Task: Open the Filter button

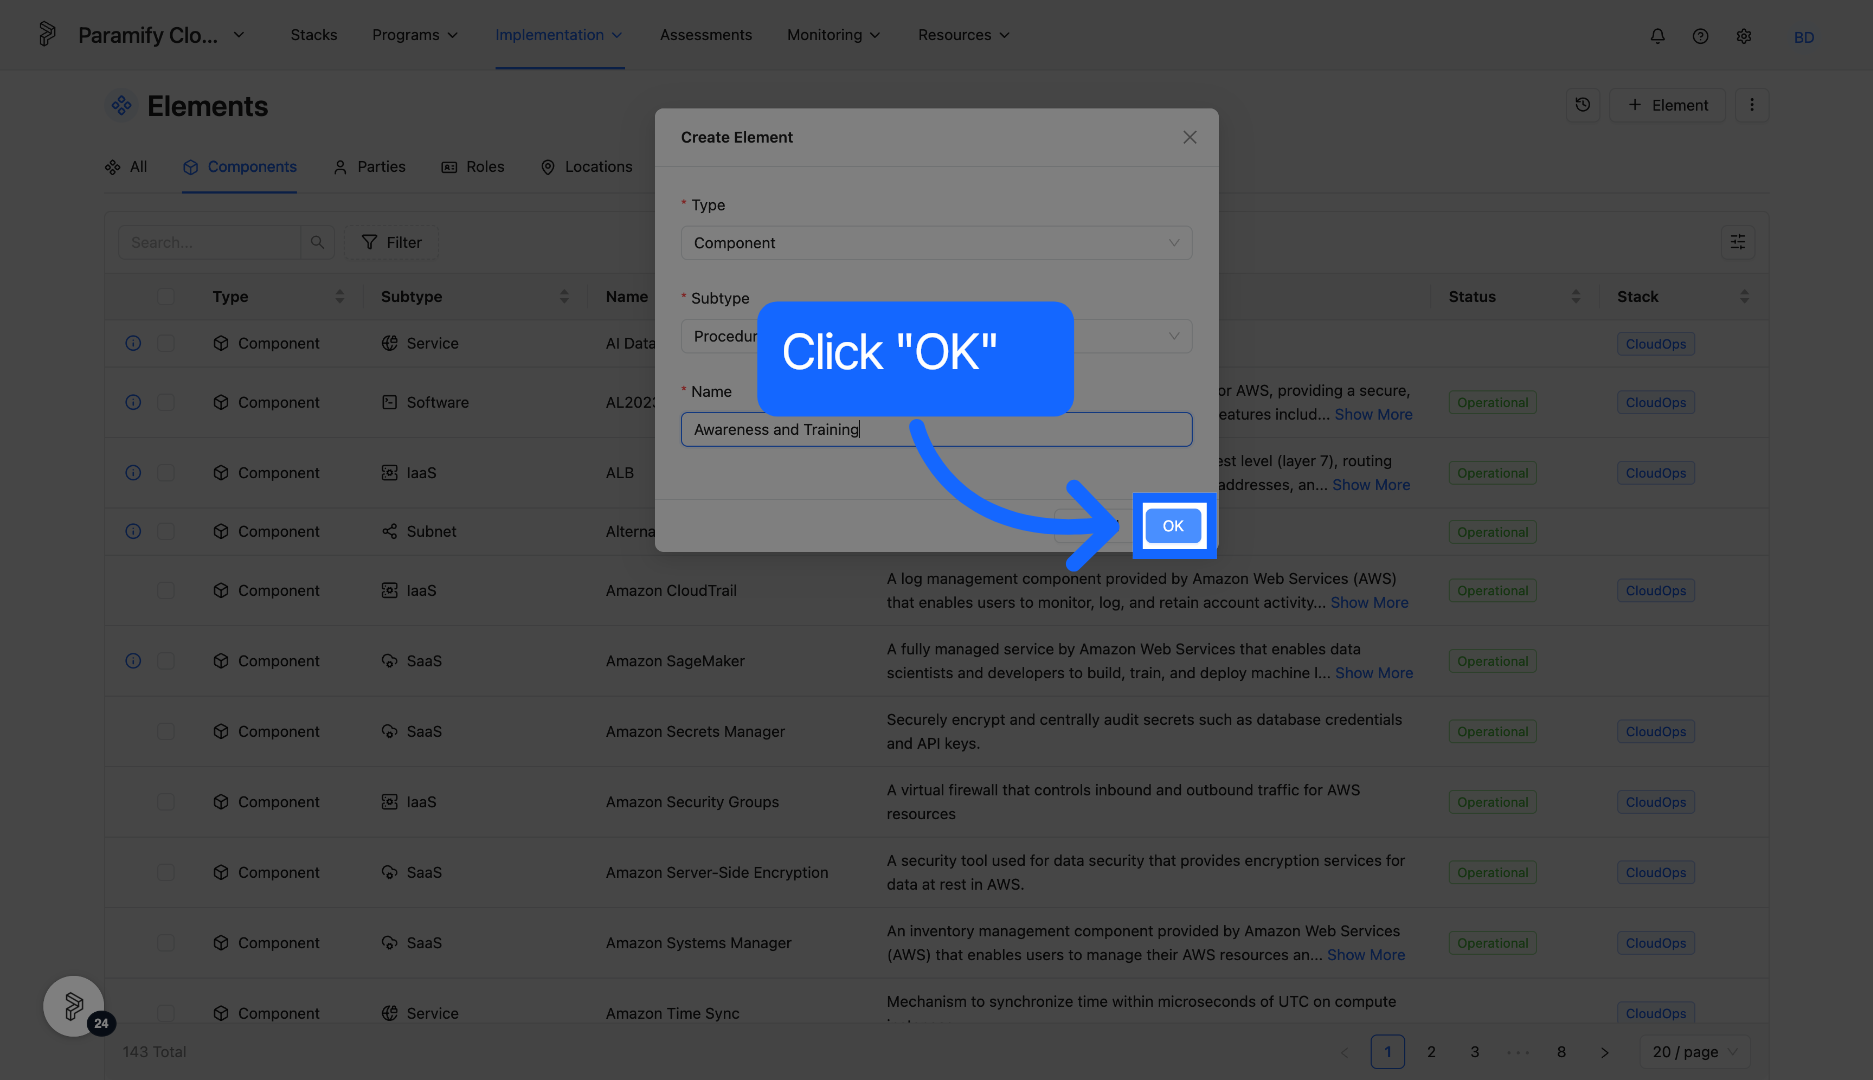Action: tap(392, 242)
